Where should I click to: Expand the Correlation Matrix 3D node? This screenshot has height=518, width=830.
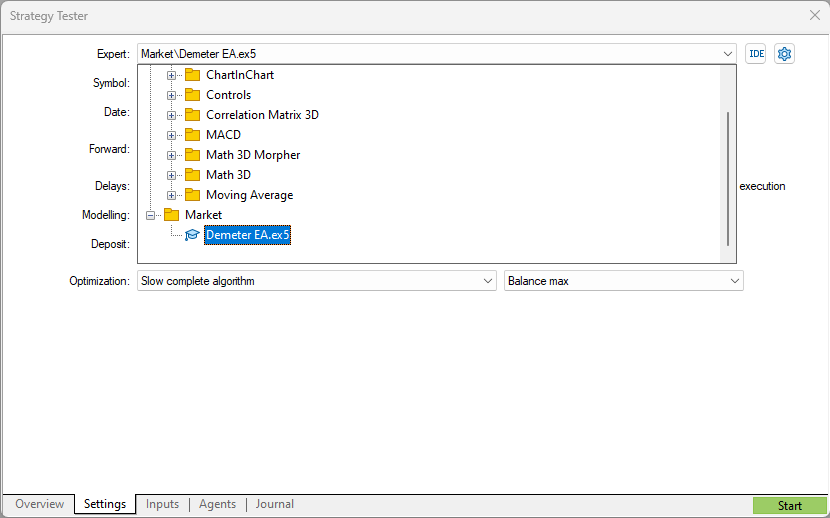tap(171, 115)
